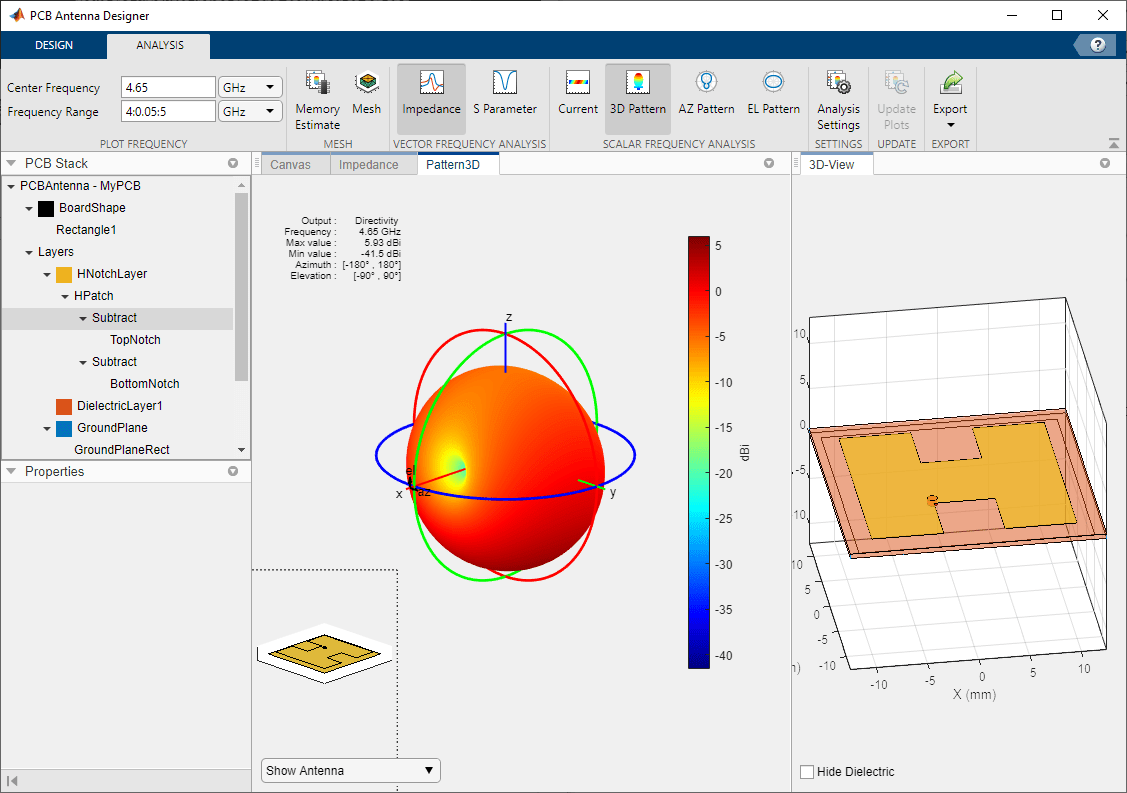Collapse the HNotchLayer tree node

tap(47, 274)
